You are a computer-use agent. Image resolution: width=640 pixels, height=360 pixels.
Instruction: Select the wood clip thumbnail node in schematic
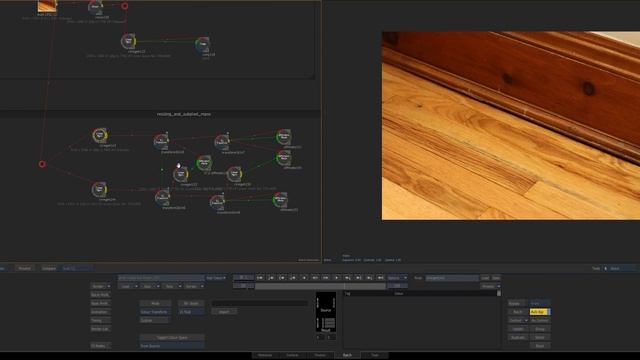tap(47, 6)
